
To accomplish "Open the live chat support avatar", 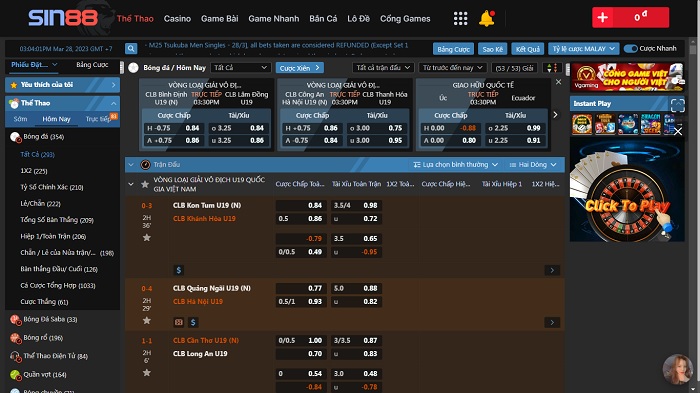I will point(678,369).
